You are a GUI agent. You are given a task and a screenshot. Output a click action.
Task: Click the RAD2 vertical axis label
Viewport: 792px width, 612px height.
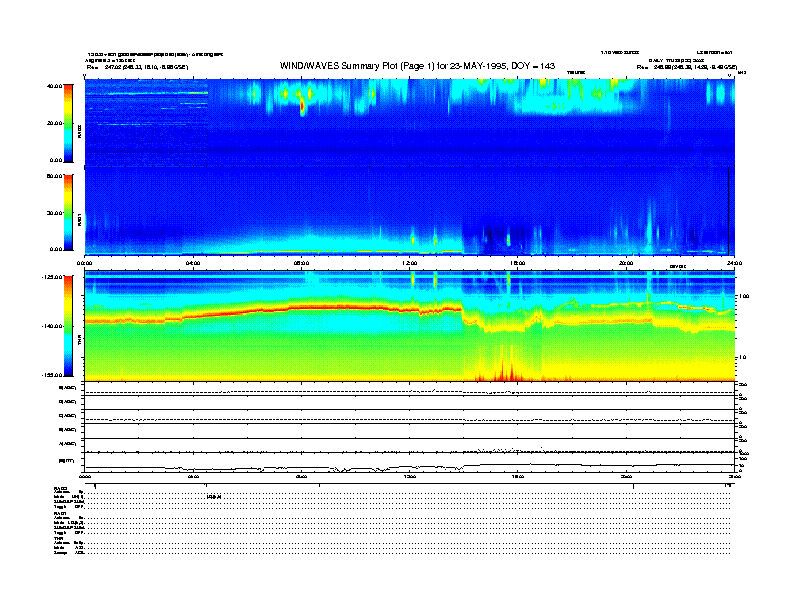click(80, 131)
